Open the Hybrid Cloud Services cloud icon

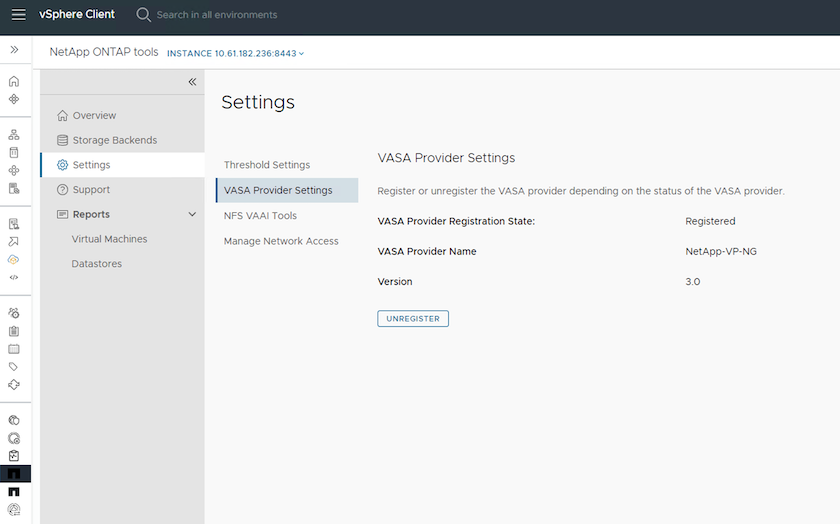[14, 259]
